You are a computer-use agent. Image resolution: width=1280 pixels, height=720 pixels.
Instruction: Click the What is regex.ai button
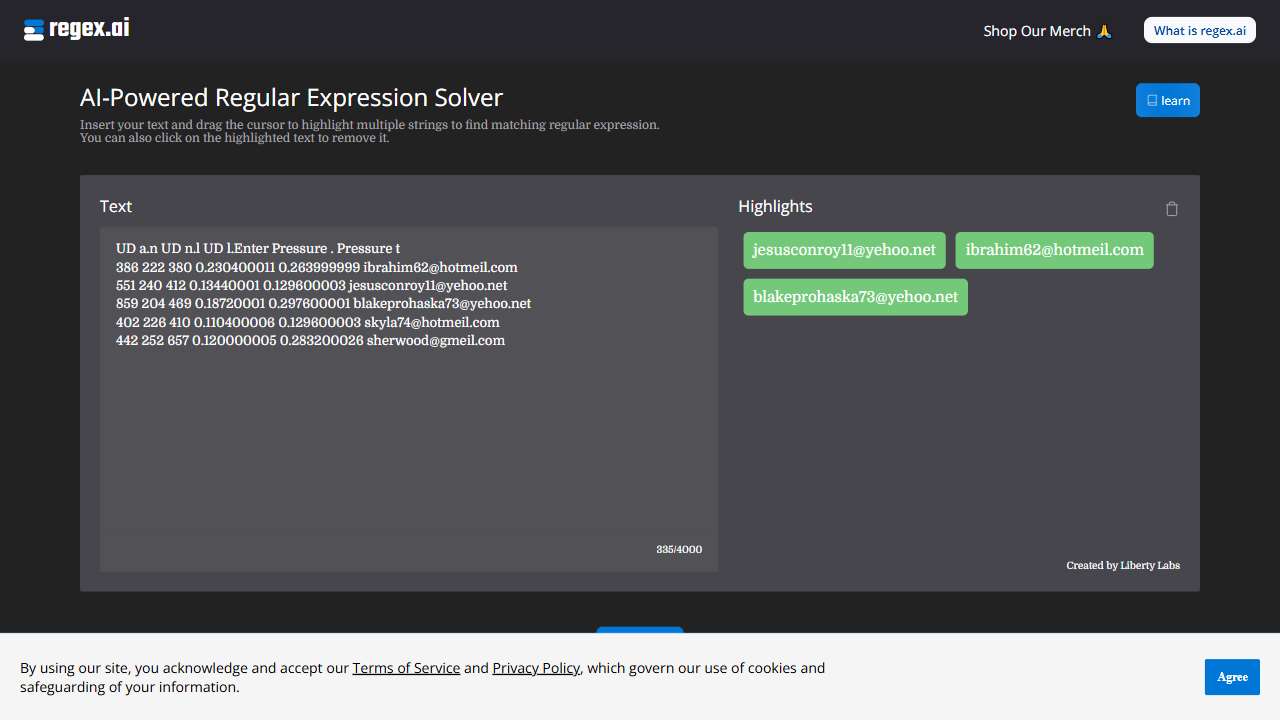(1199, 30)
